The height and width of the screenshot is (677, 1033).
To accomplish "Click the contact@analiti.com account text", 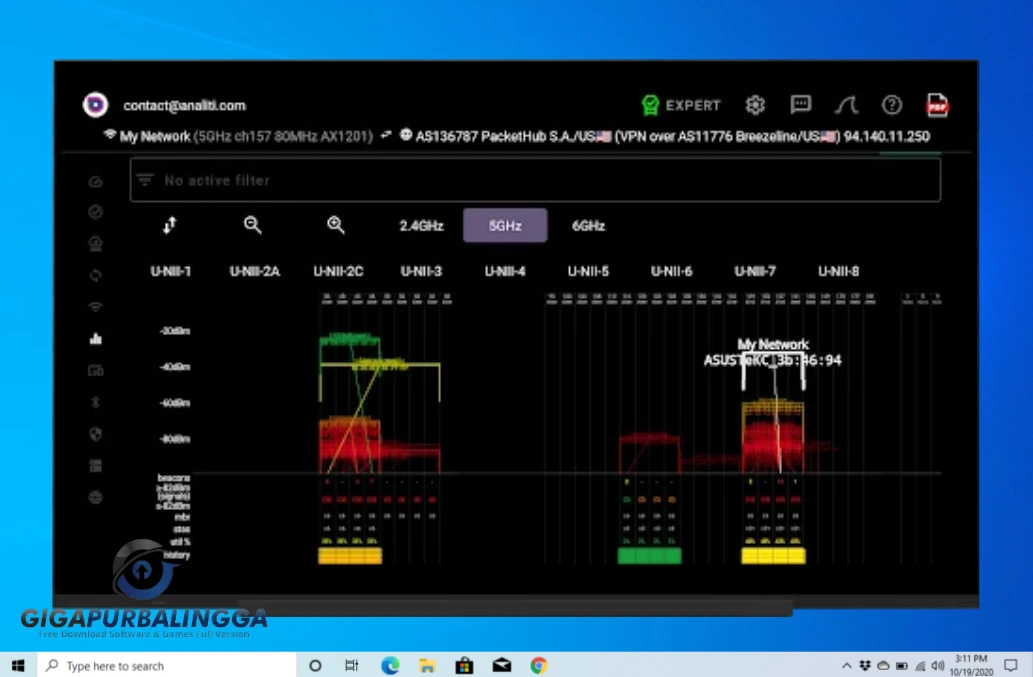I will [x=184, y=105].
